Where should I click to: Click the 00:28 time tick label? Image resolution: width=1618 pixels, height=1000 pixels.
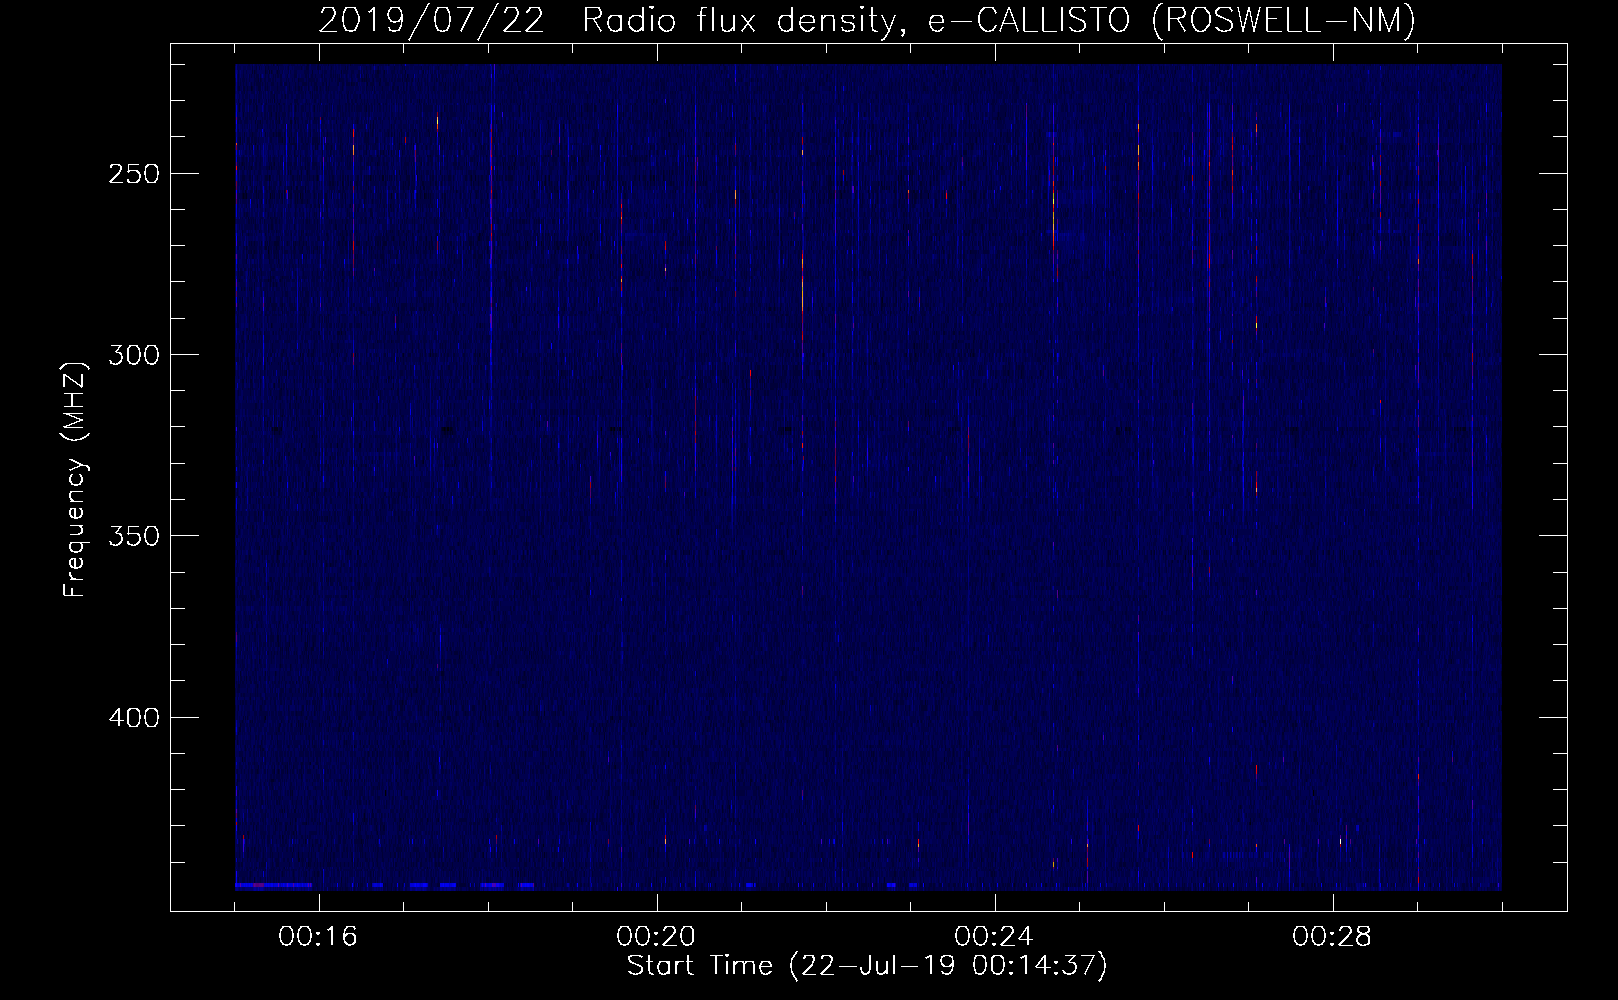tap(1333, 937)
